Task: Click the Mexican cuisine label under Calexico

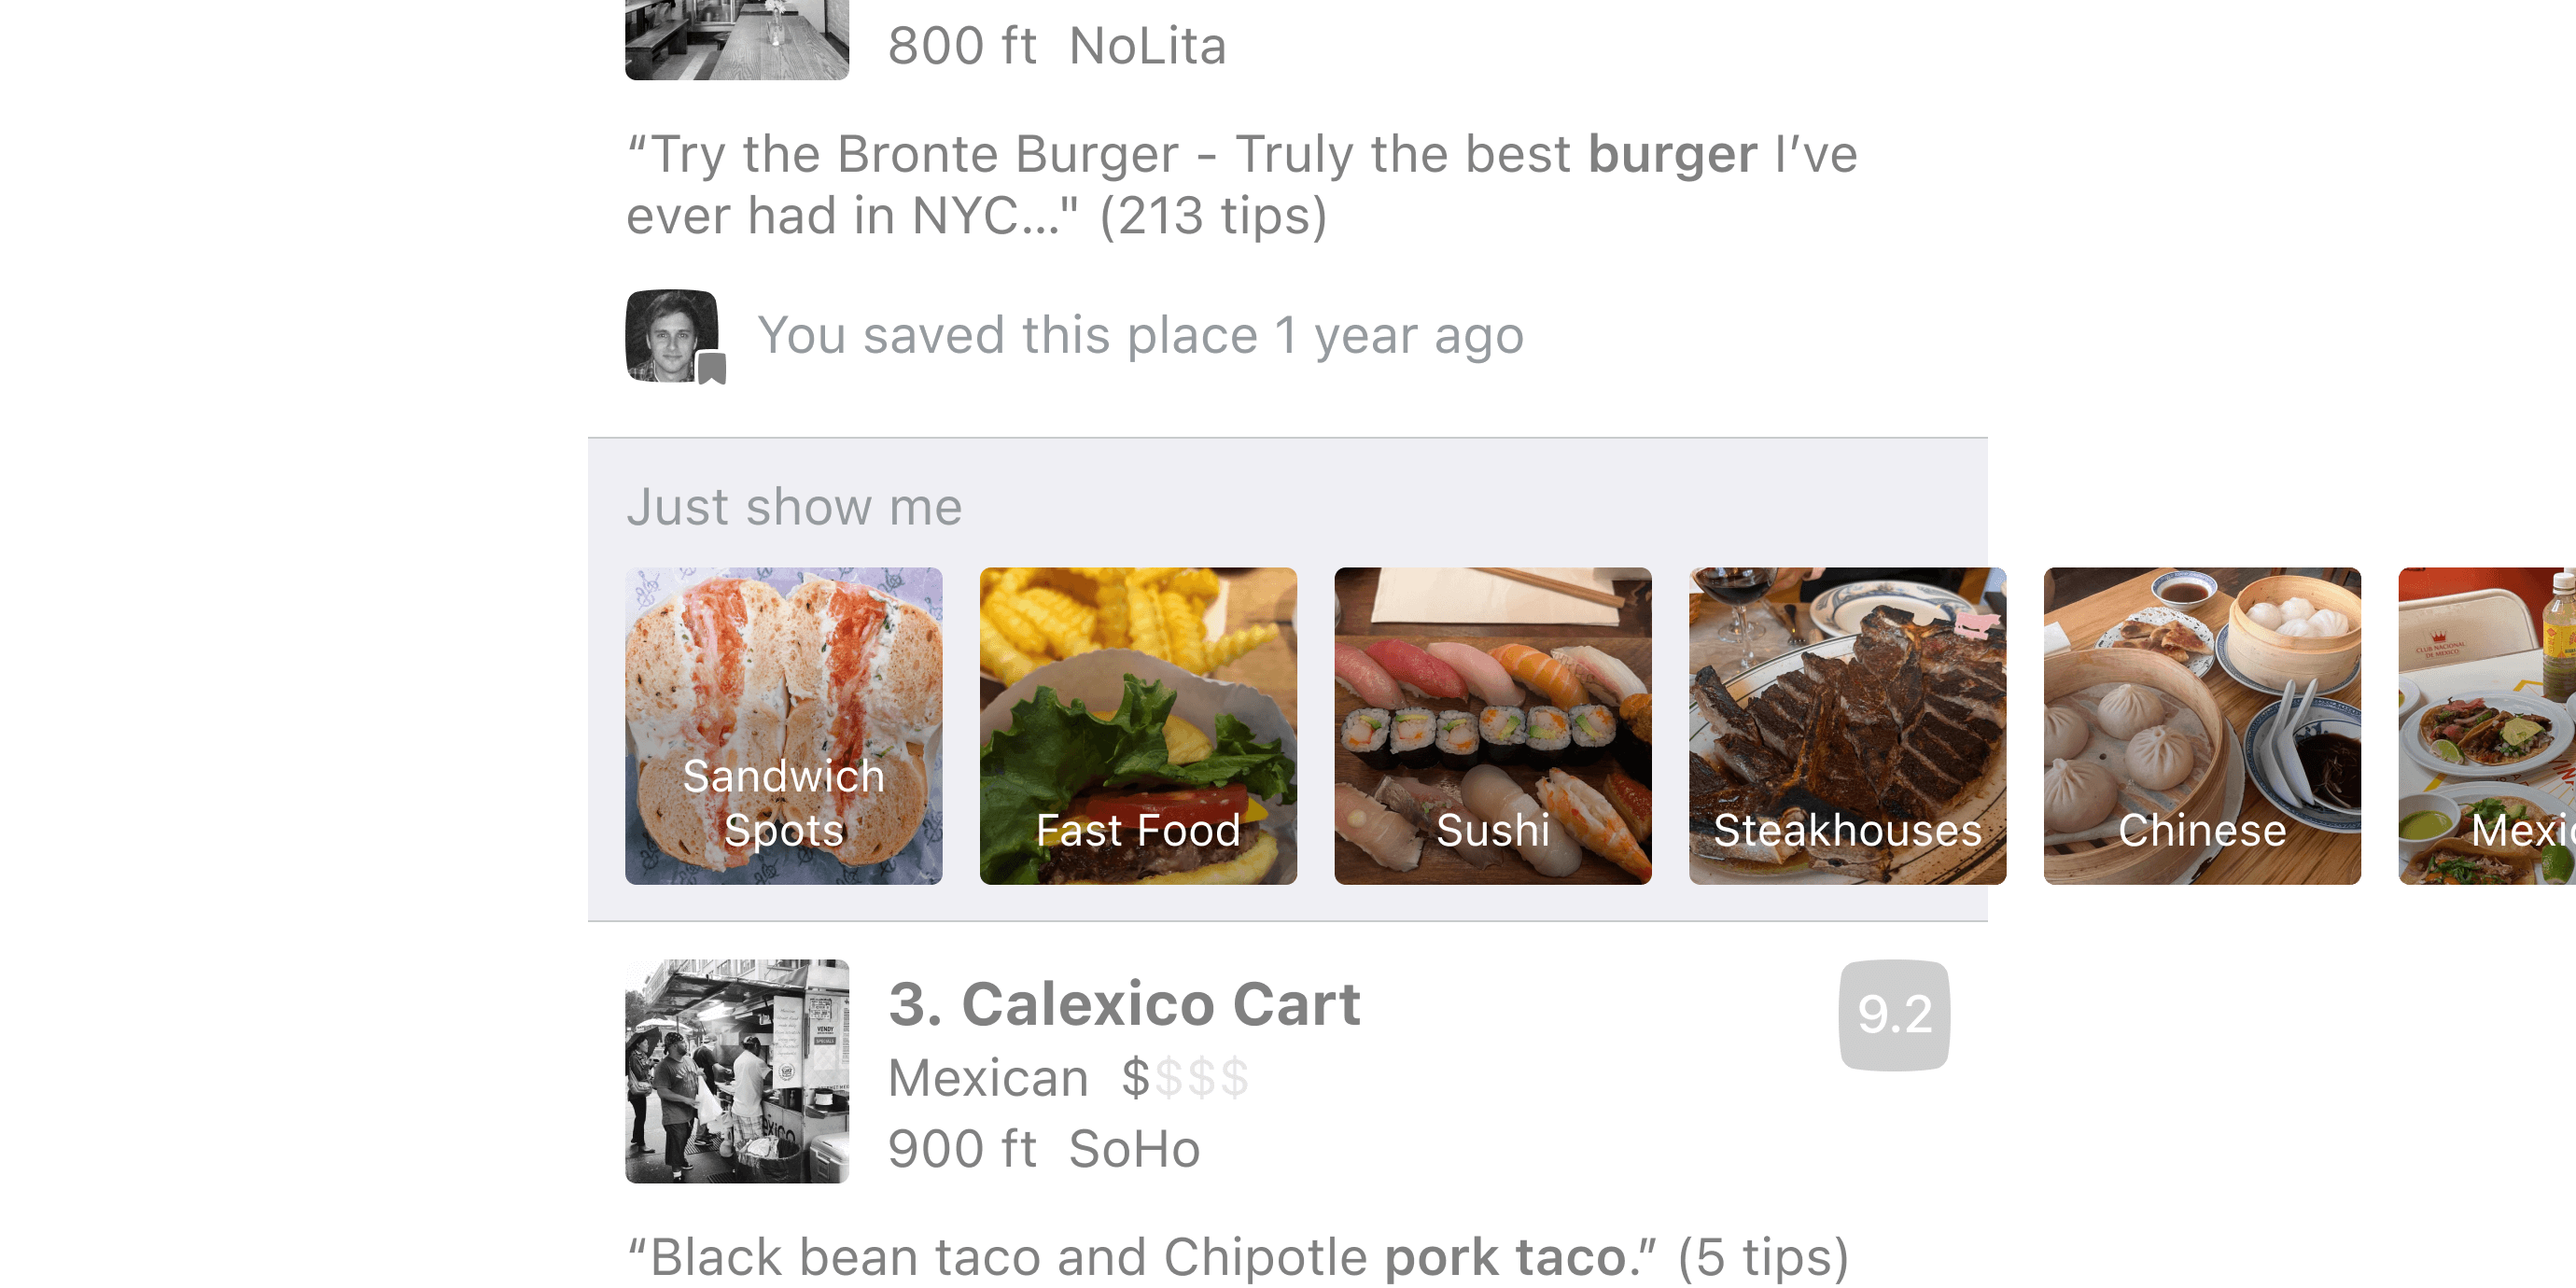Action: (988, 1078)
